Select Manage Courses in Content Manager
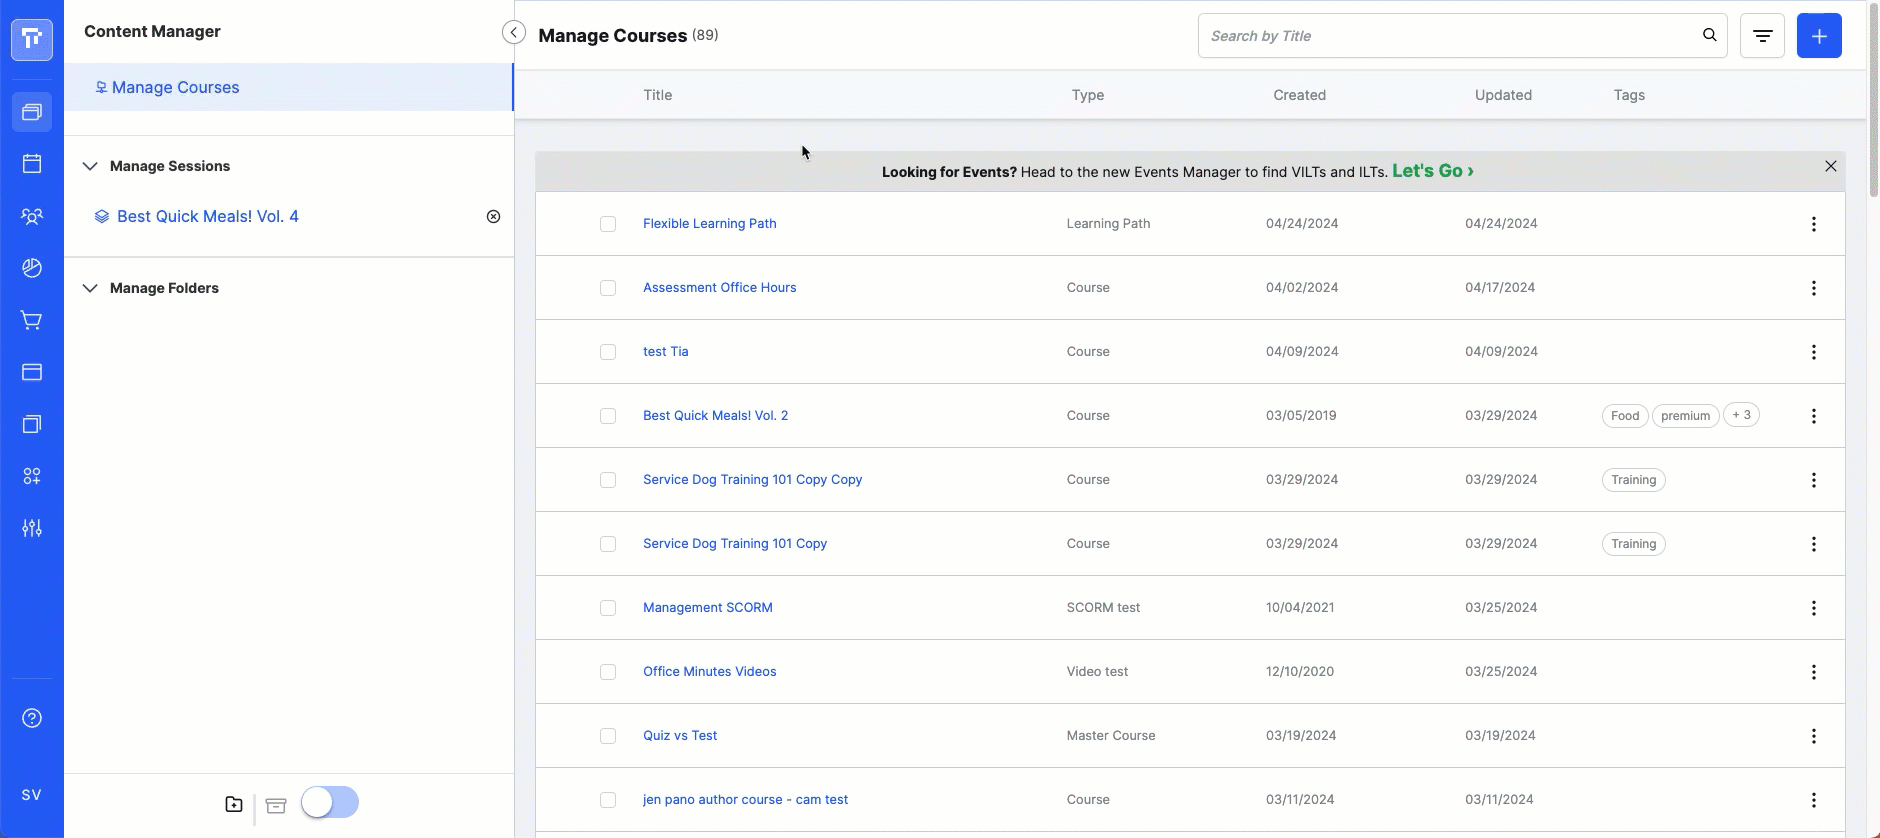This screenshot has width=1880, height=838. pyautogui.click(x=289, y=87)
